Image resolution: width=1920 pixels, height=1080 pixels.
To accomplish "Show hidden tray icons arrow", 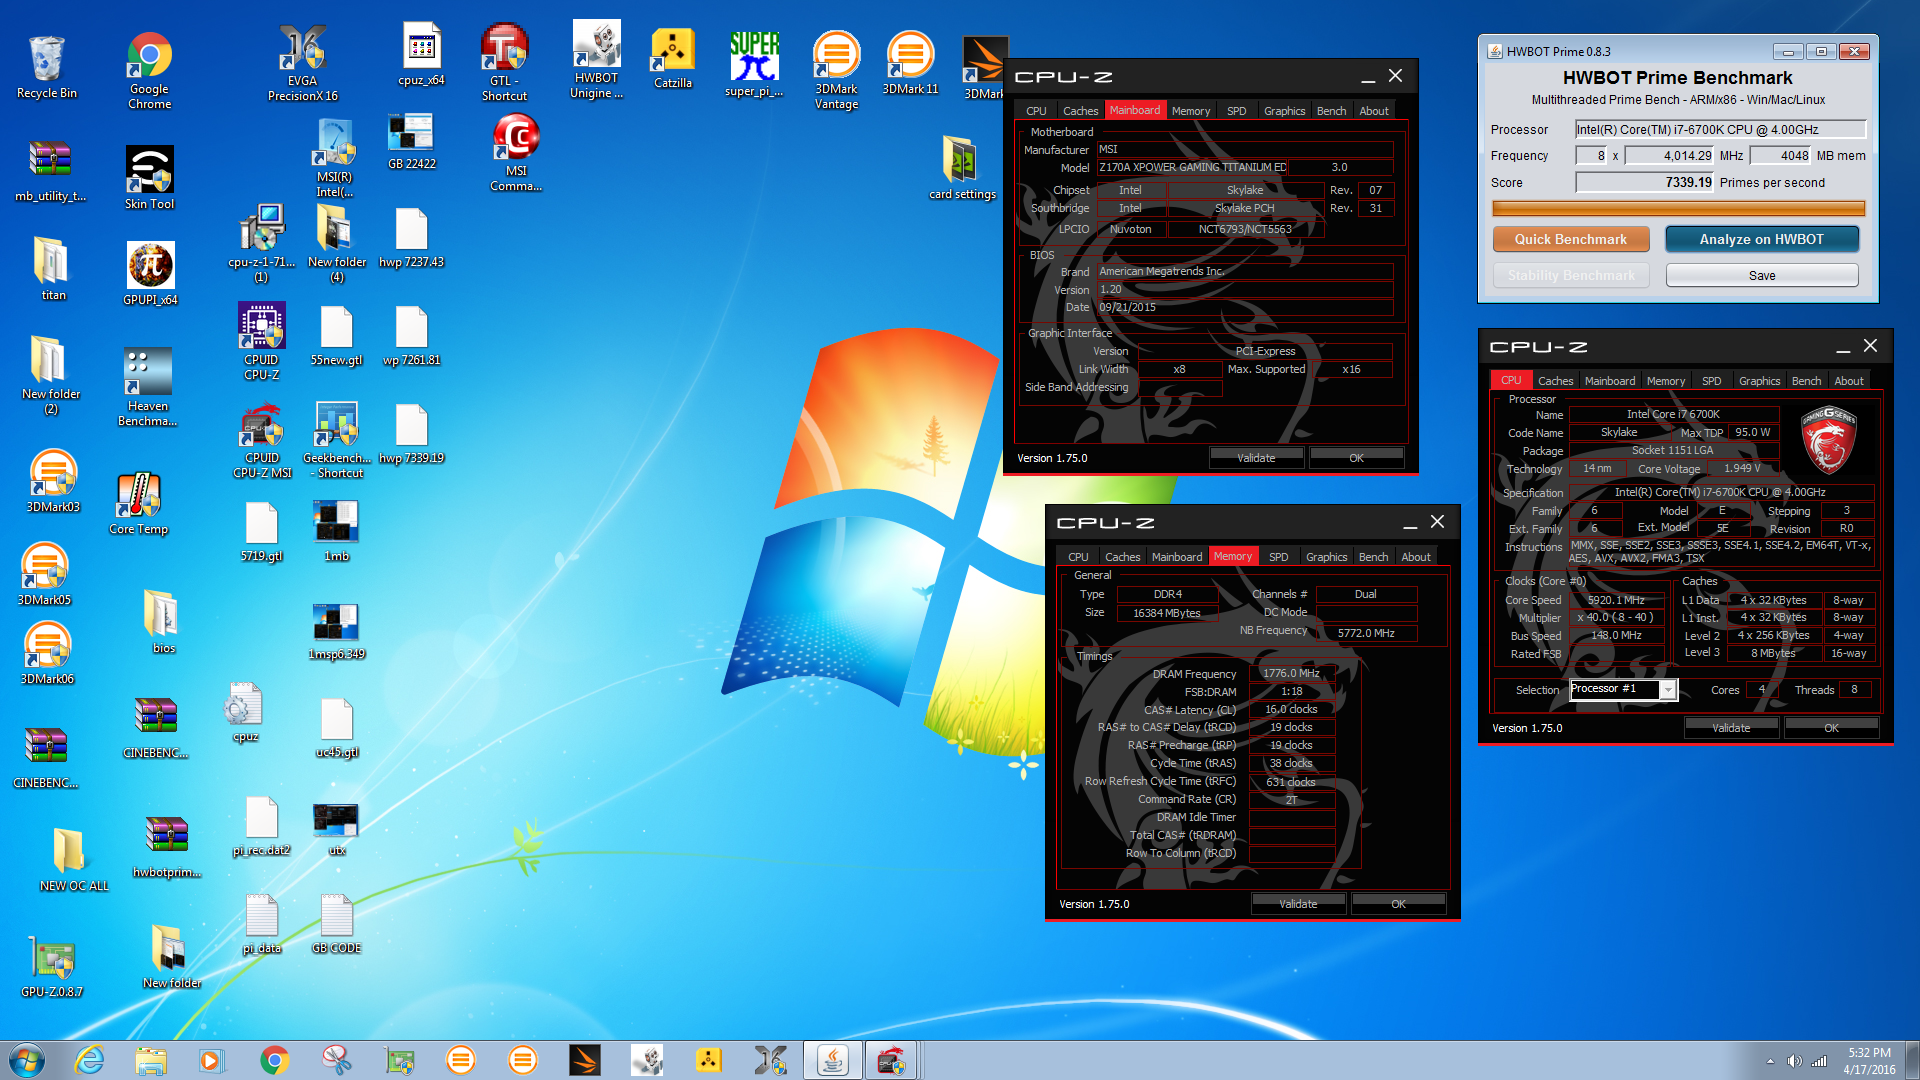I will [x=1770, y=1061].
